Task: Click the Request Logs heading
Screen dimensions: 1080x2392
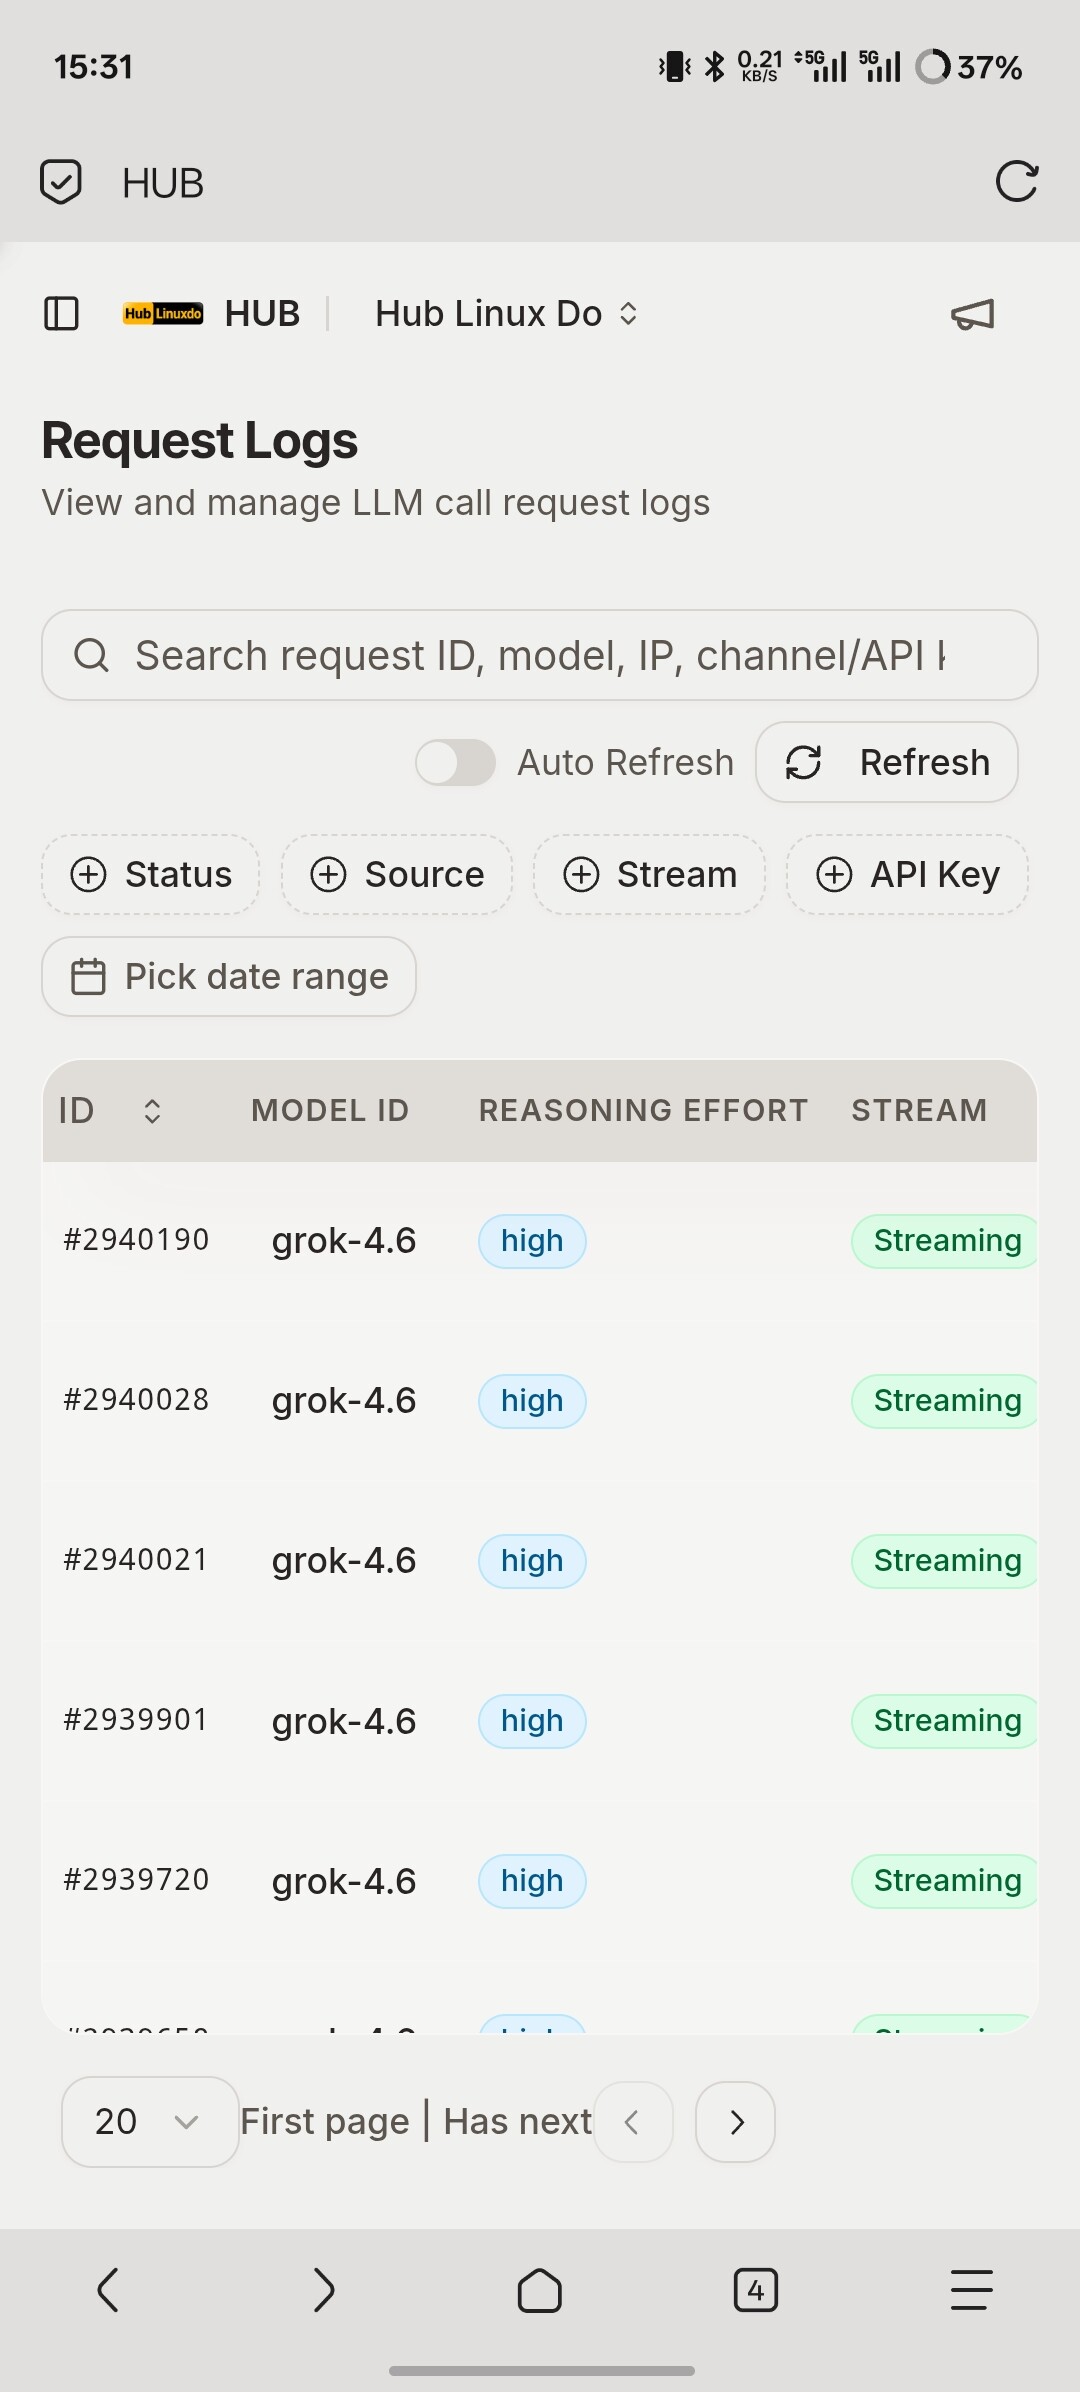Action: [x=200, y=441]
